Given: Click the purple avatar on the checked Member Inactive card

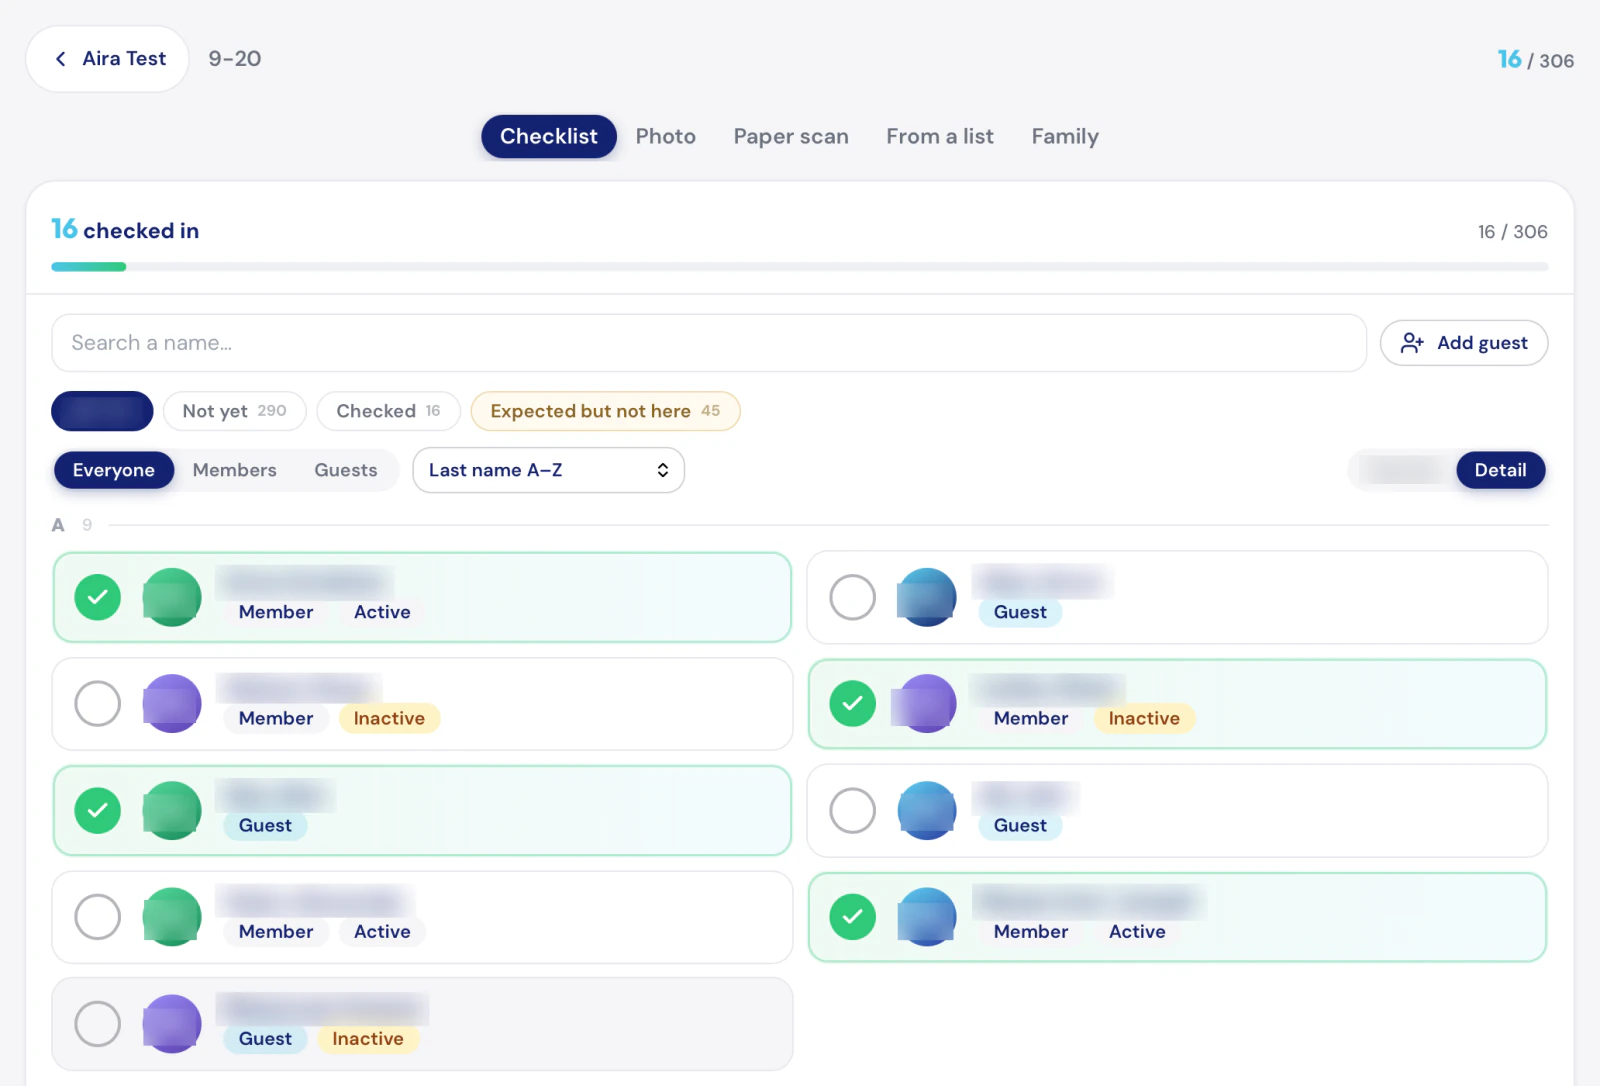Looking at the screenshot, I should click(x=927, y=704).
